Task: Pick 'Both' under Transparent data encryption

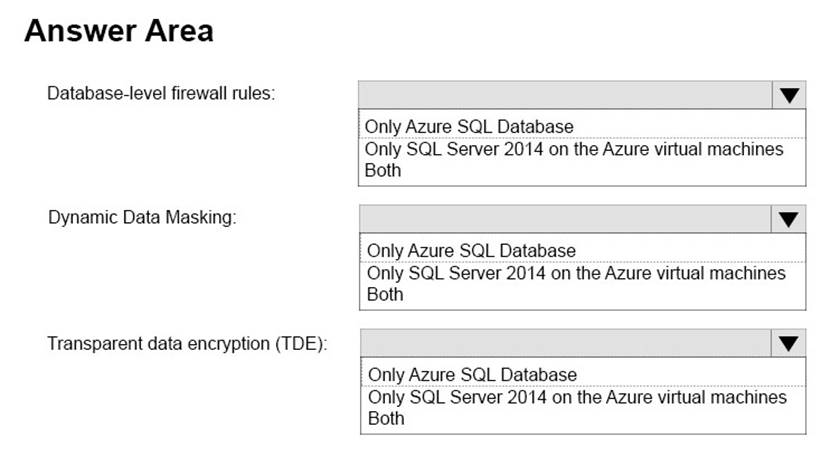Action: tap(386, 418)
